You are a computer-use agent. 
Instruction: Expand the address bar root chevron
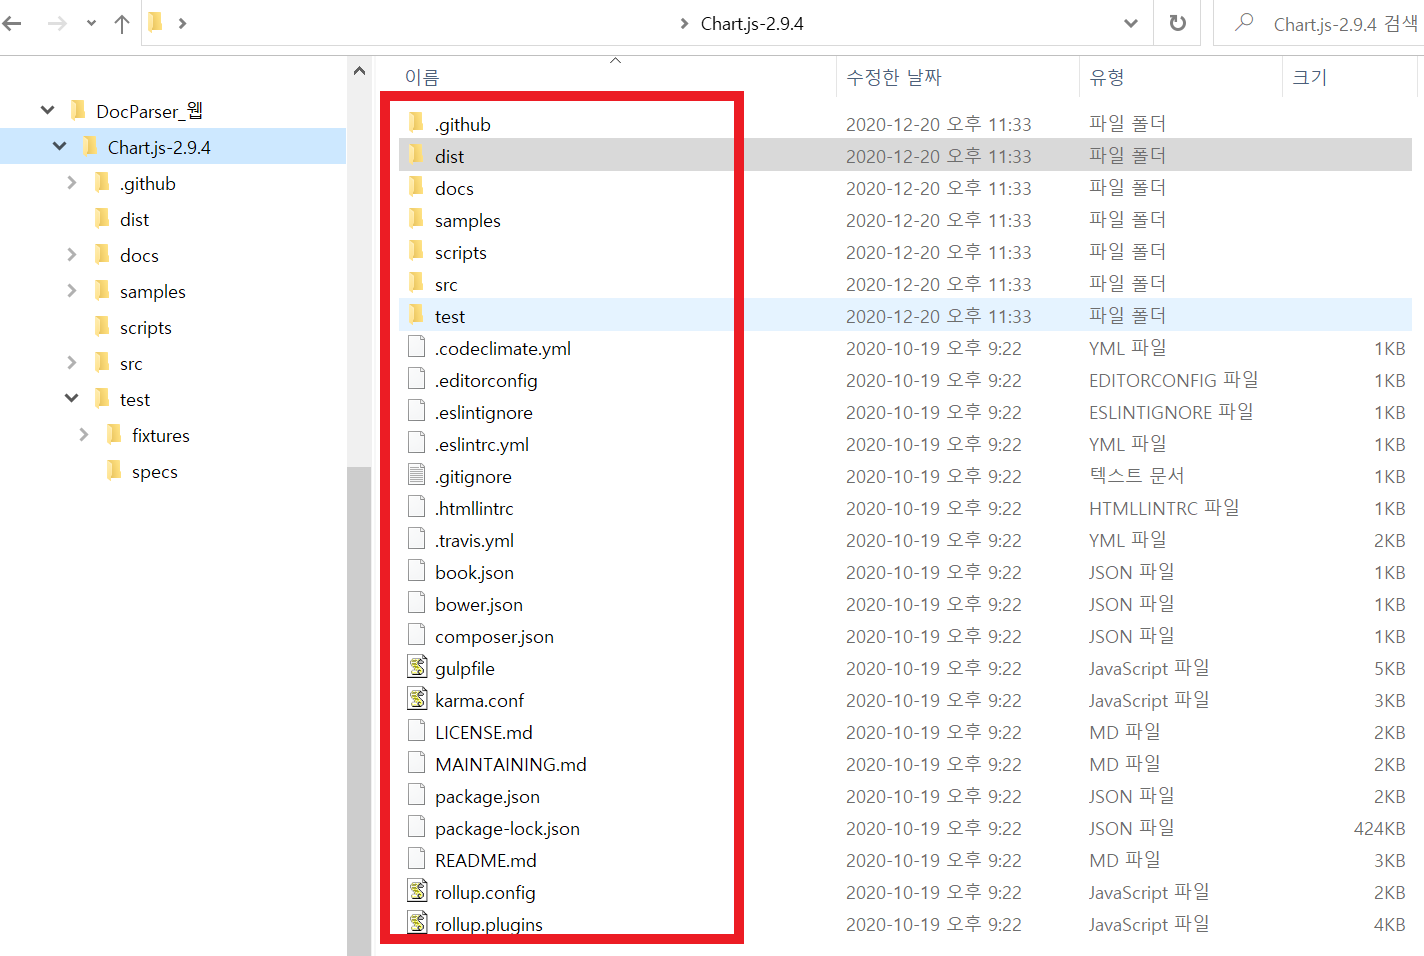click(x=182, y=23)
